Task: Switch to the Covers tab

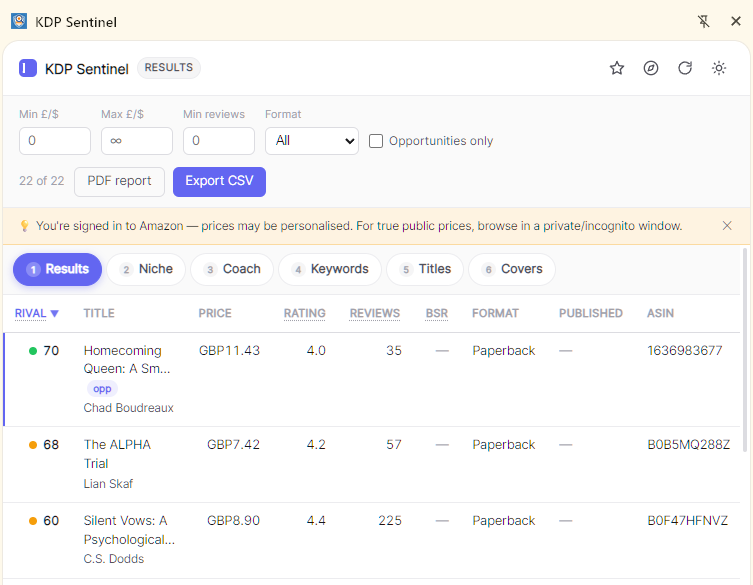Action: (512, 269)
